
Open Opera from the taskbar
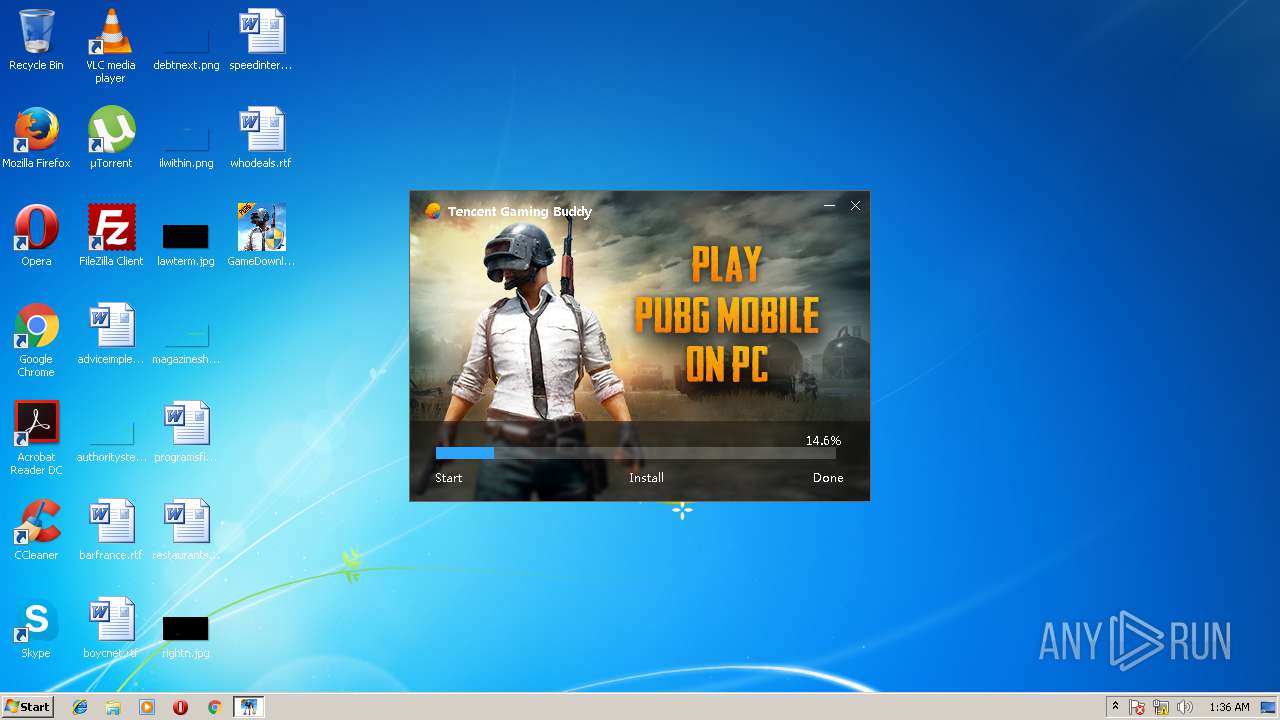[x=180, y=707]
